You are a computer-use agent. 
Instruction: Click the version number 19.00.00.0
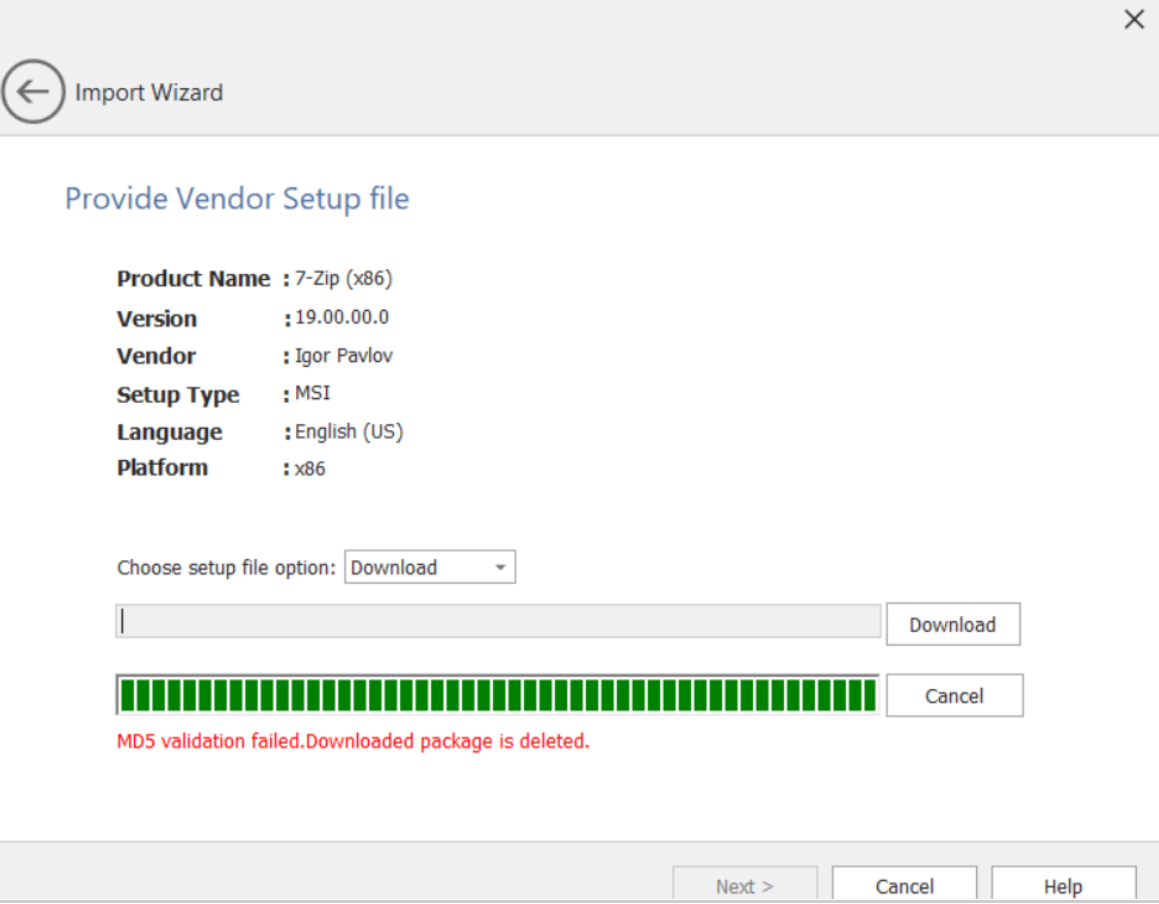click(342, 318)
